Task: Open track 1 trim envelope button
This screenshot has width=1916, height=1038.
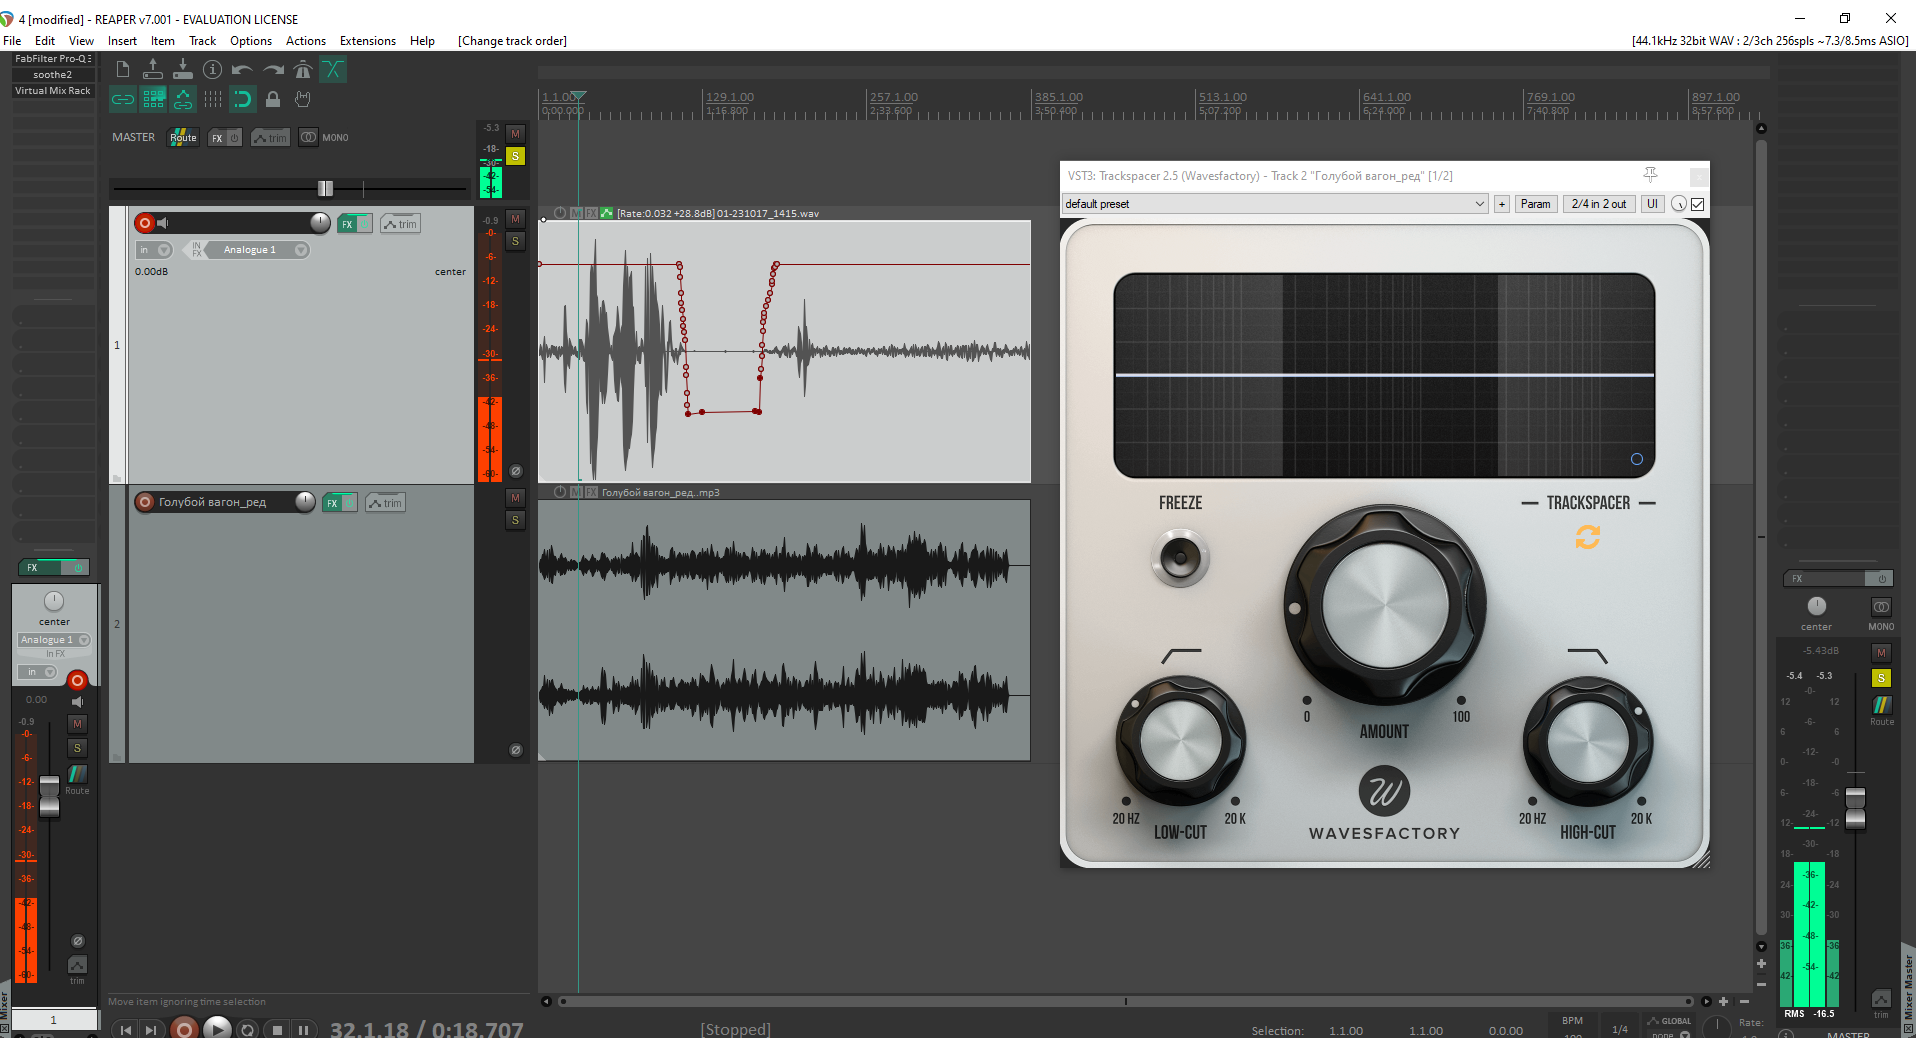Action: click(x=400, y=224)
